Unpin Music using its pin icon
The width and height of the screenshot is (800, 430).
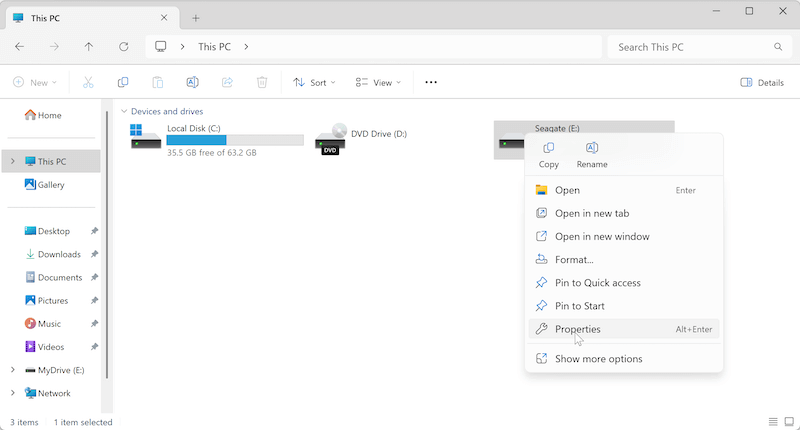(94, 323)
